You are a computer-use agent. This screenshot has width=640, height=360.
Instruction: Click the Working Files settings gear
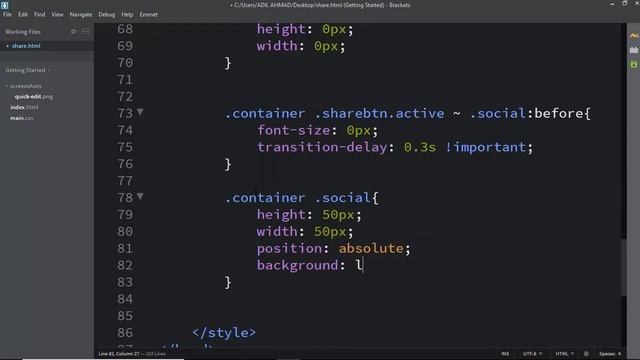click(x=73, y=31)
